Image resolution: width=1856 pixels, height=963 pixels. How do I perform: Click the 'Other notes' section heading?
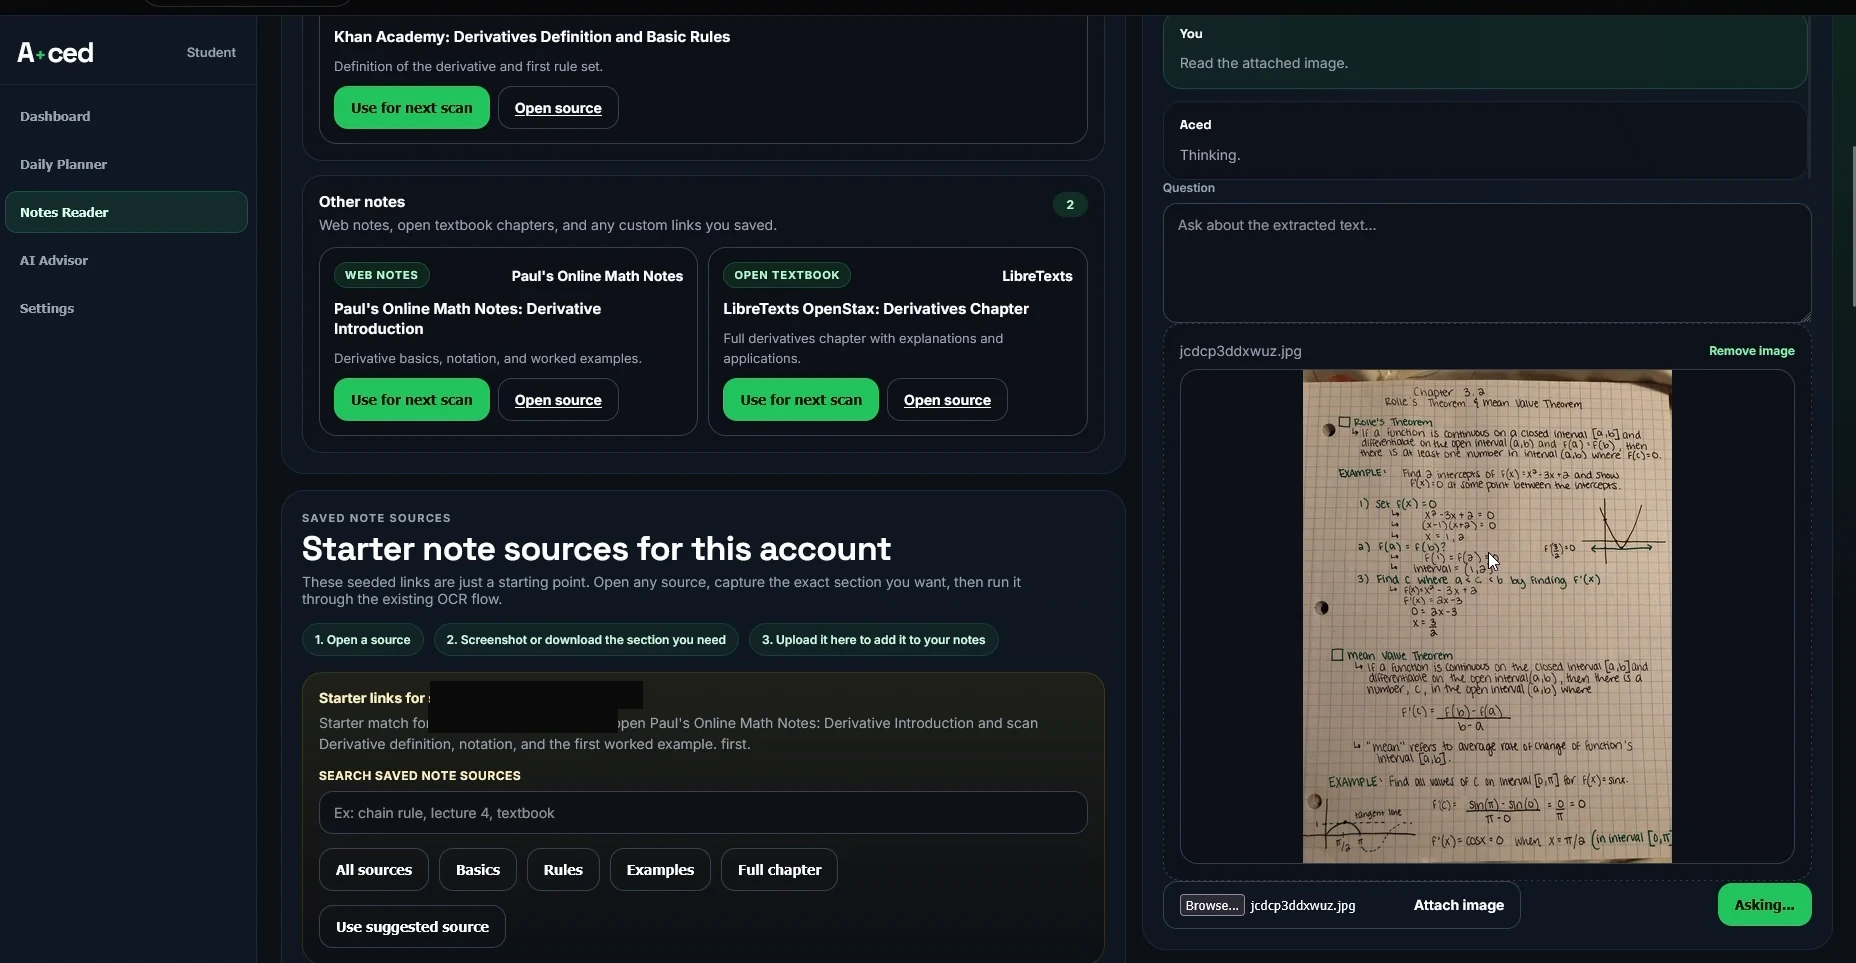pos(362,202)
